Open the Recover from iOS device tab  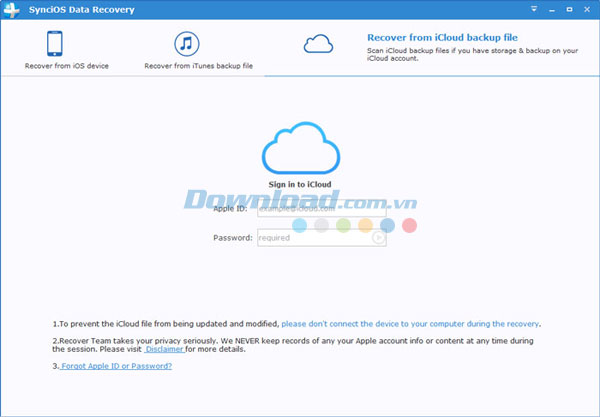point(67,48)
